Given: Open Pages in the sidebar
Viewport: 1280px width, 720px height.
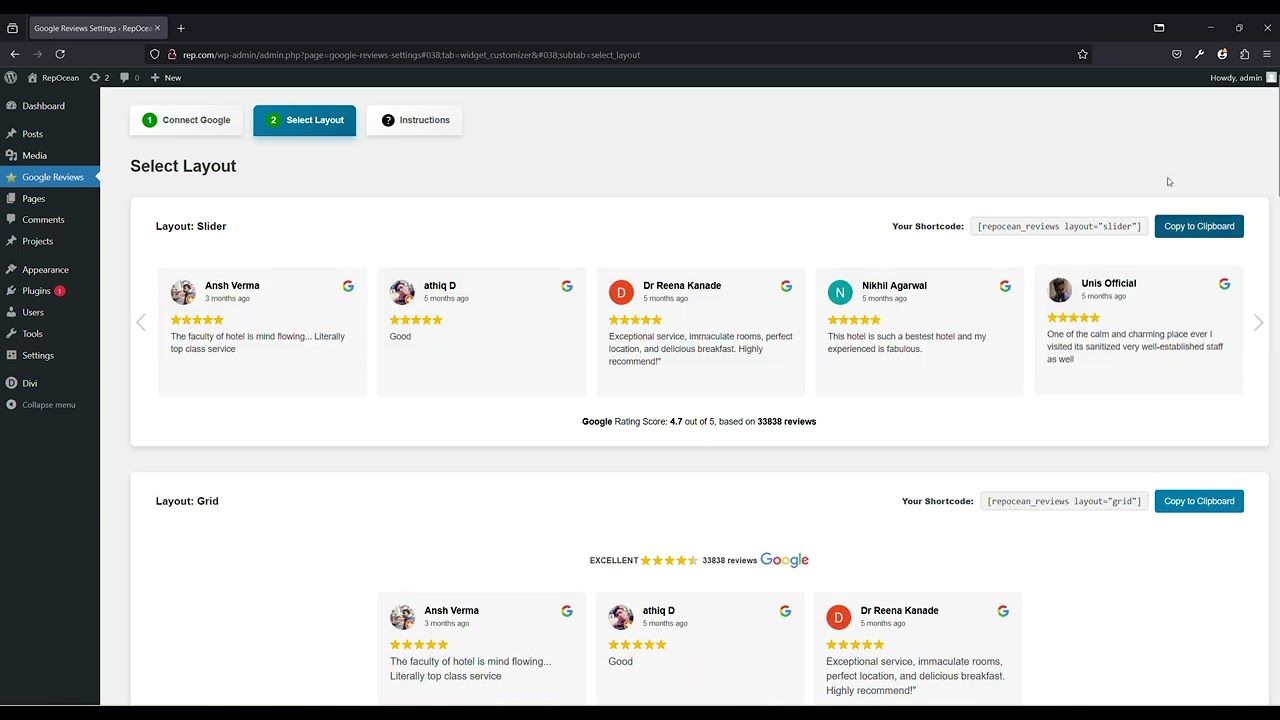Looking at the screenshot, I should [33, 198].
